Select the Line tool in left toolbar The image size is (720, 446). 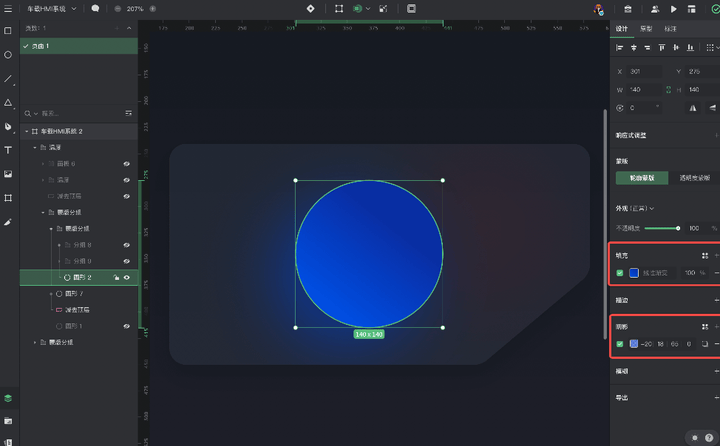point(8,79)
